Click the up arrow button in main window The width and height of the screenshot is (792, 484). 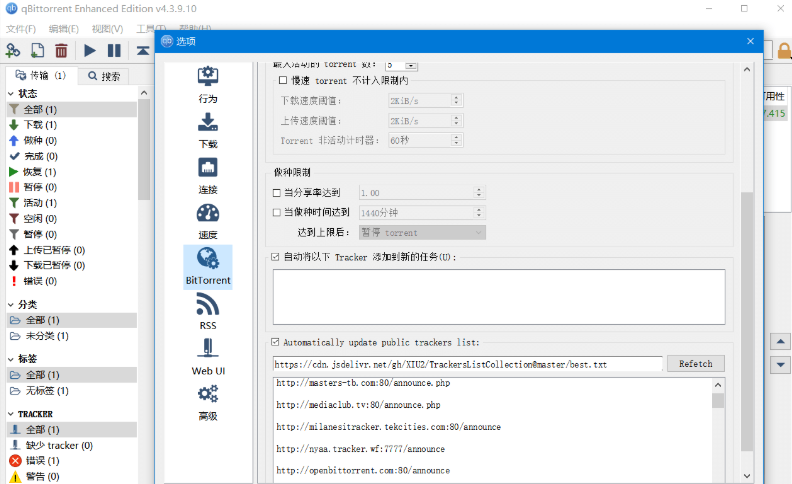(x=780, y=342)
